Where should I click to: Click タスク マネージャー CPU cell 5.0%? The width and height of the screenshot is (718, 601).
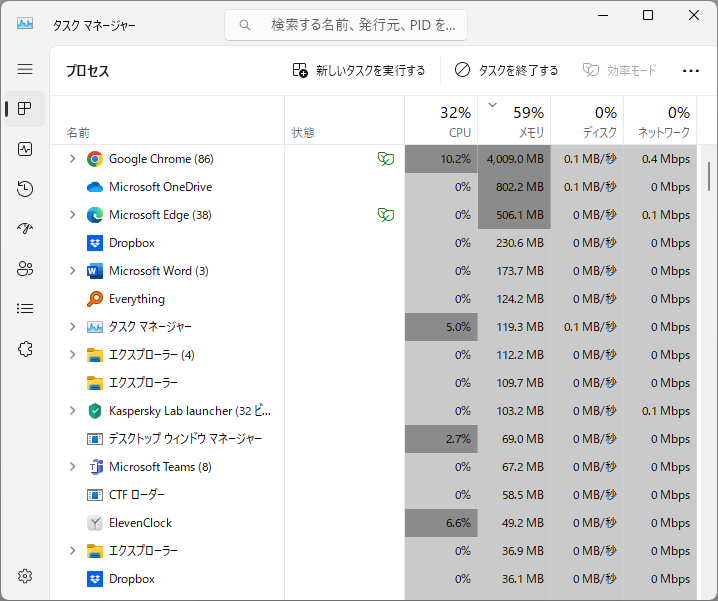tap(441, 327)
